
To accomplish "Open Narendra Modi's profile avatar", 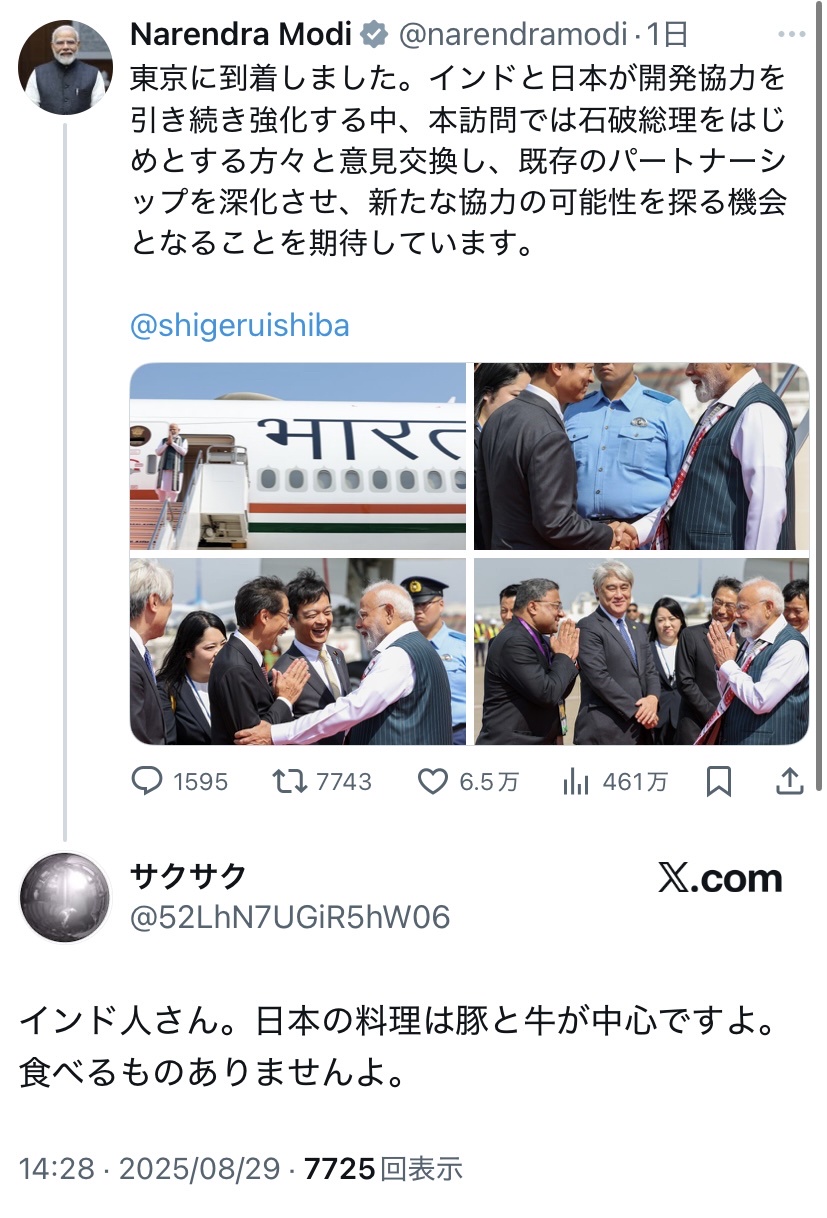I will (65, 66).
